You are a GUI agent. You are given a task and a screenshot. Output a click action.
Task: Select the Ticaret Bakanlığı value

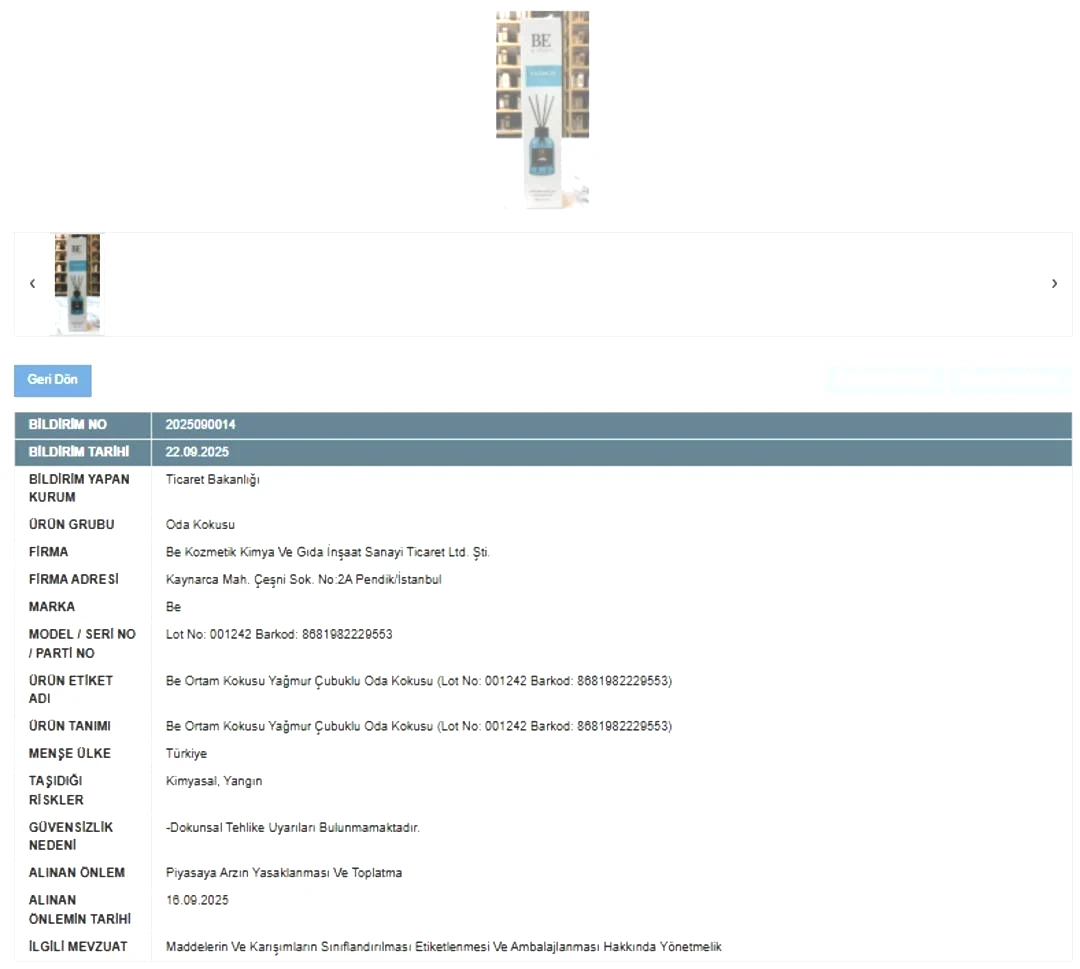click(213, 480)
